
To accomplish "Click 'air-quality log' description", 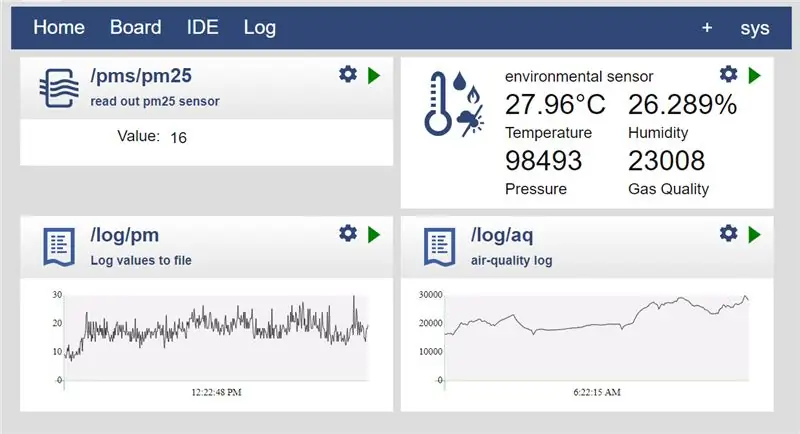I will (511, 261).
